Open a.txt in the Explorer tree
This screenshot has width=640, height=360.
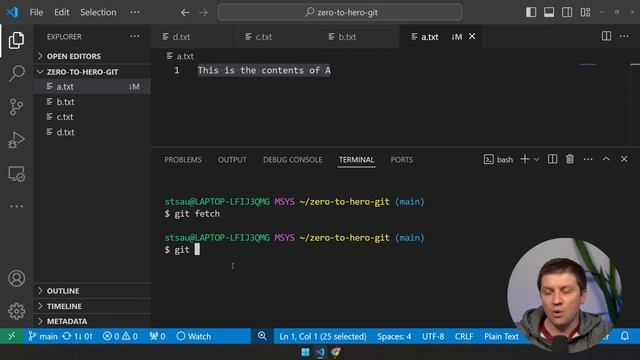pos(92,87)
